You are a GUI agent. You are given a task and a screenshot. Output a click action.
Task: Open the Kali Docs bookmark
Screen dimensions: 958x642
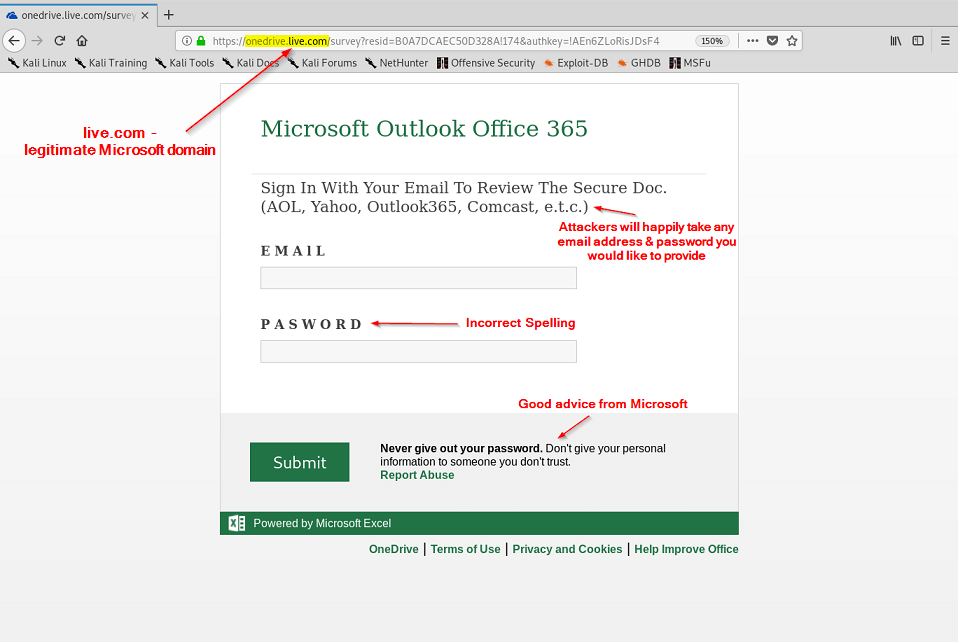(x=250, y=63)
